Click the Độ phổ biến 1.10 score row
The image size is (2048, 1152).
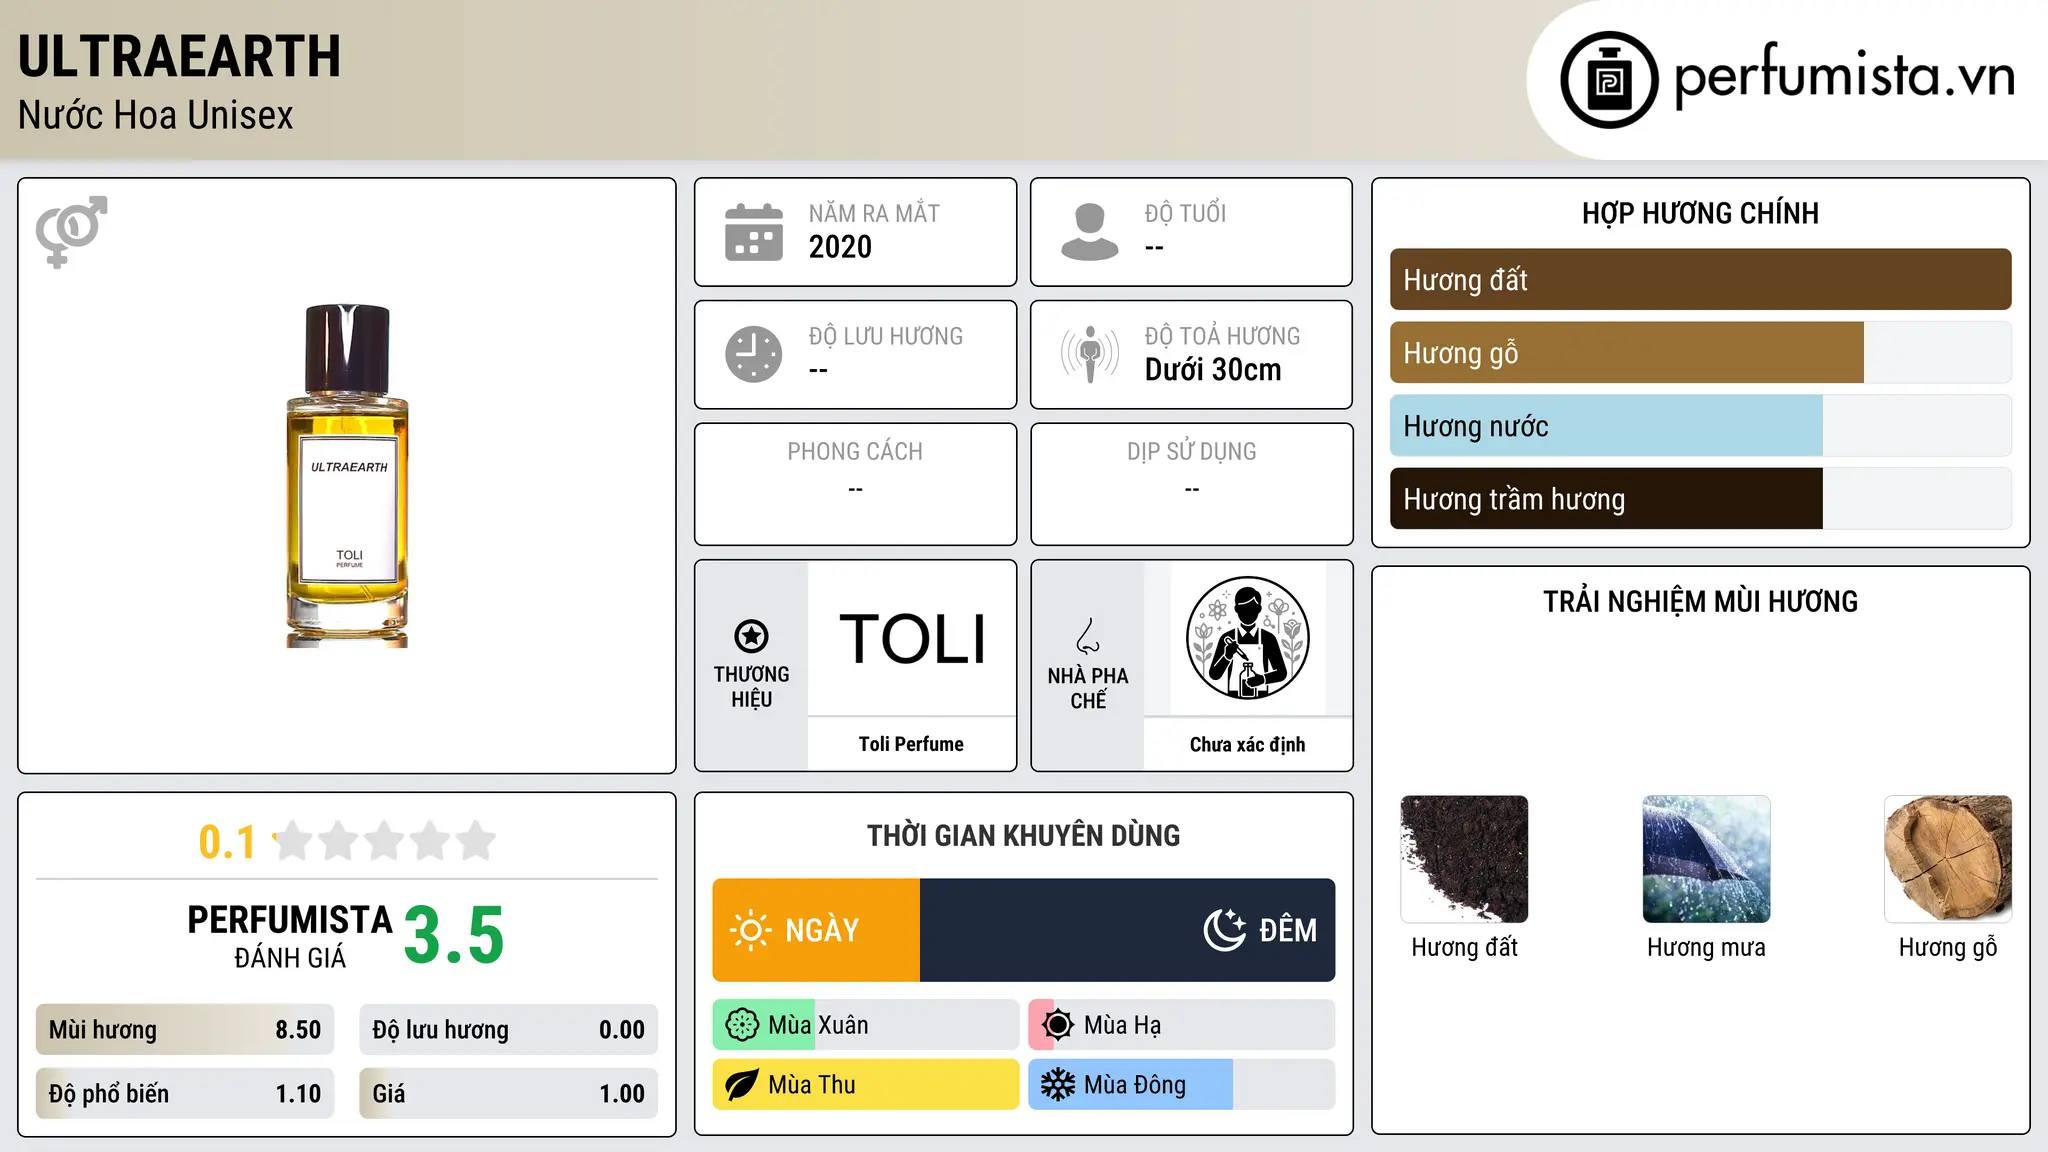pyautogui.click(x=185, y=1094)
